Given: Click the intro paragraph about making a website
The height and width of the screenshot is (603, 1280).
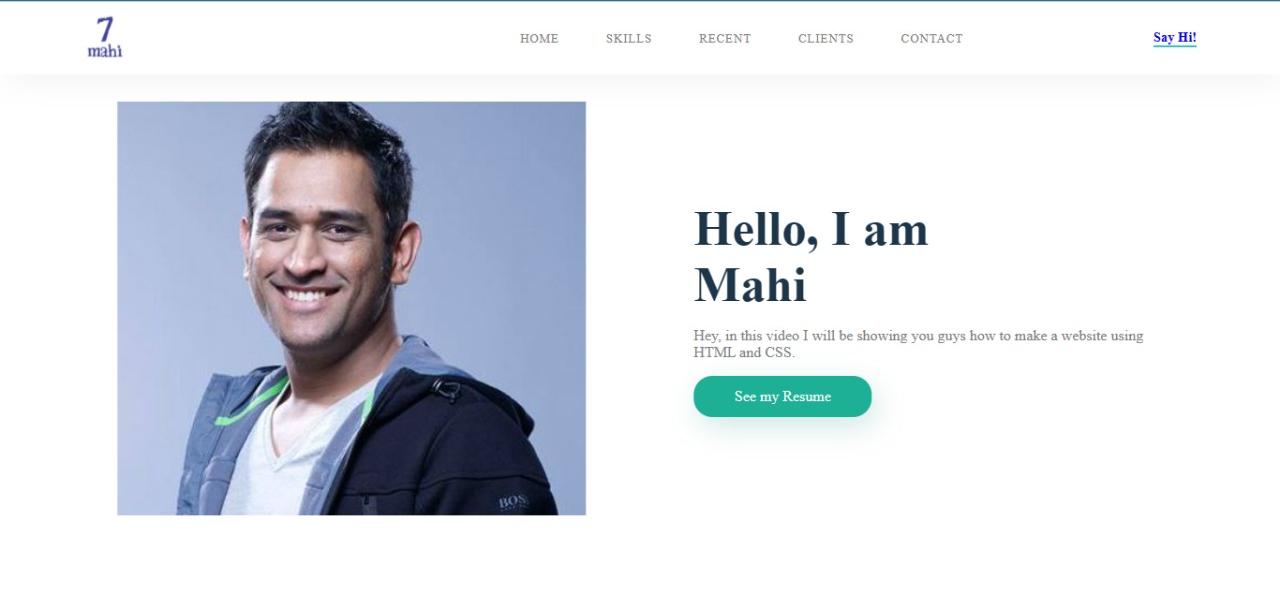Looking at the screenshot, I should click(x=918, y=344).
